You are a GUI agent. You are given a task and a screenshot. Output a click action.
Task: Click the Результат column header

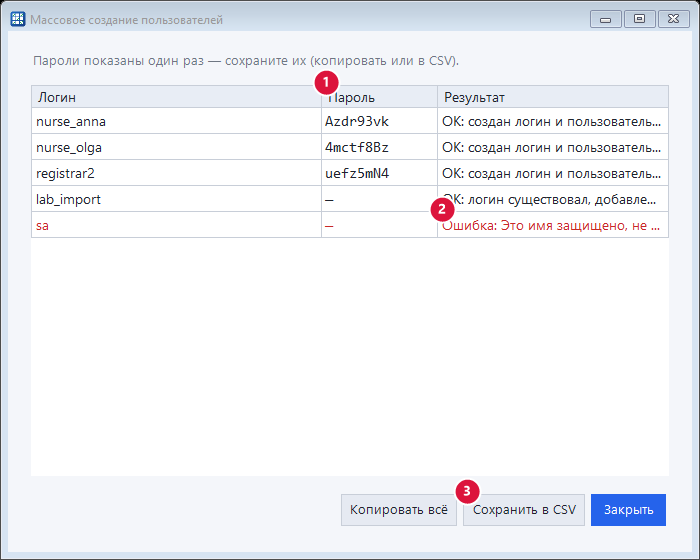point(553,97)
